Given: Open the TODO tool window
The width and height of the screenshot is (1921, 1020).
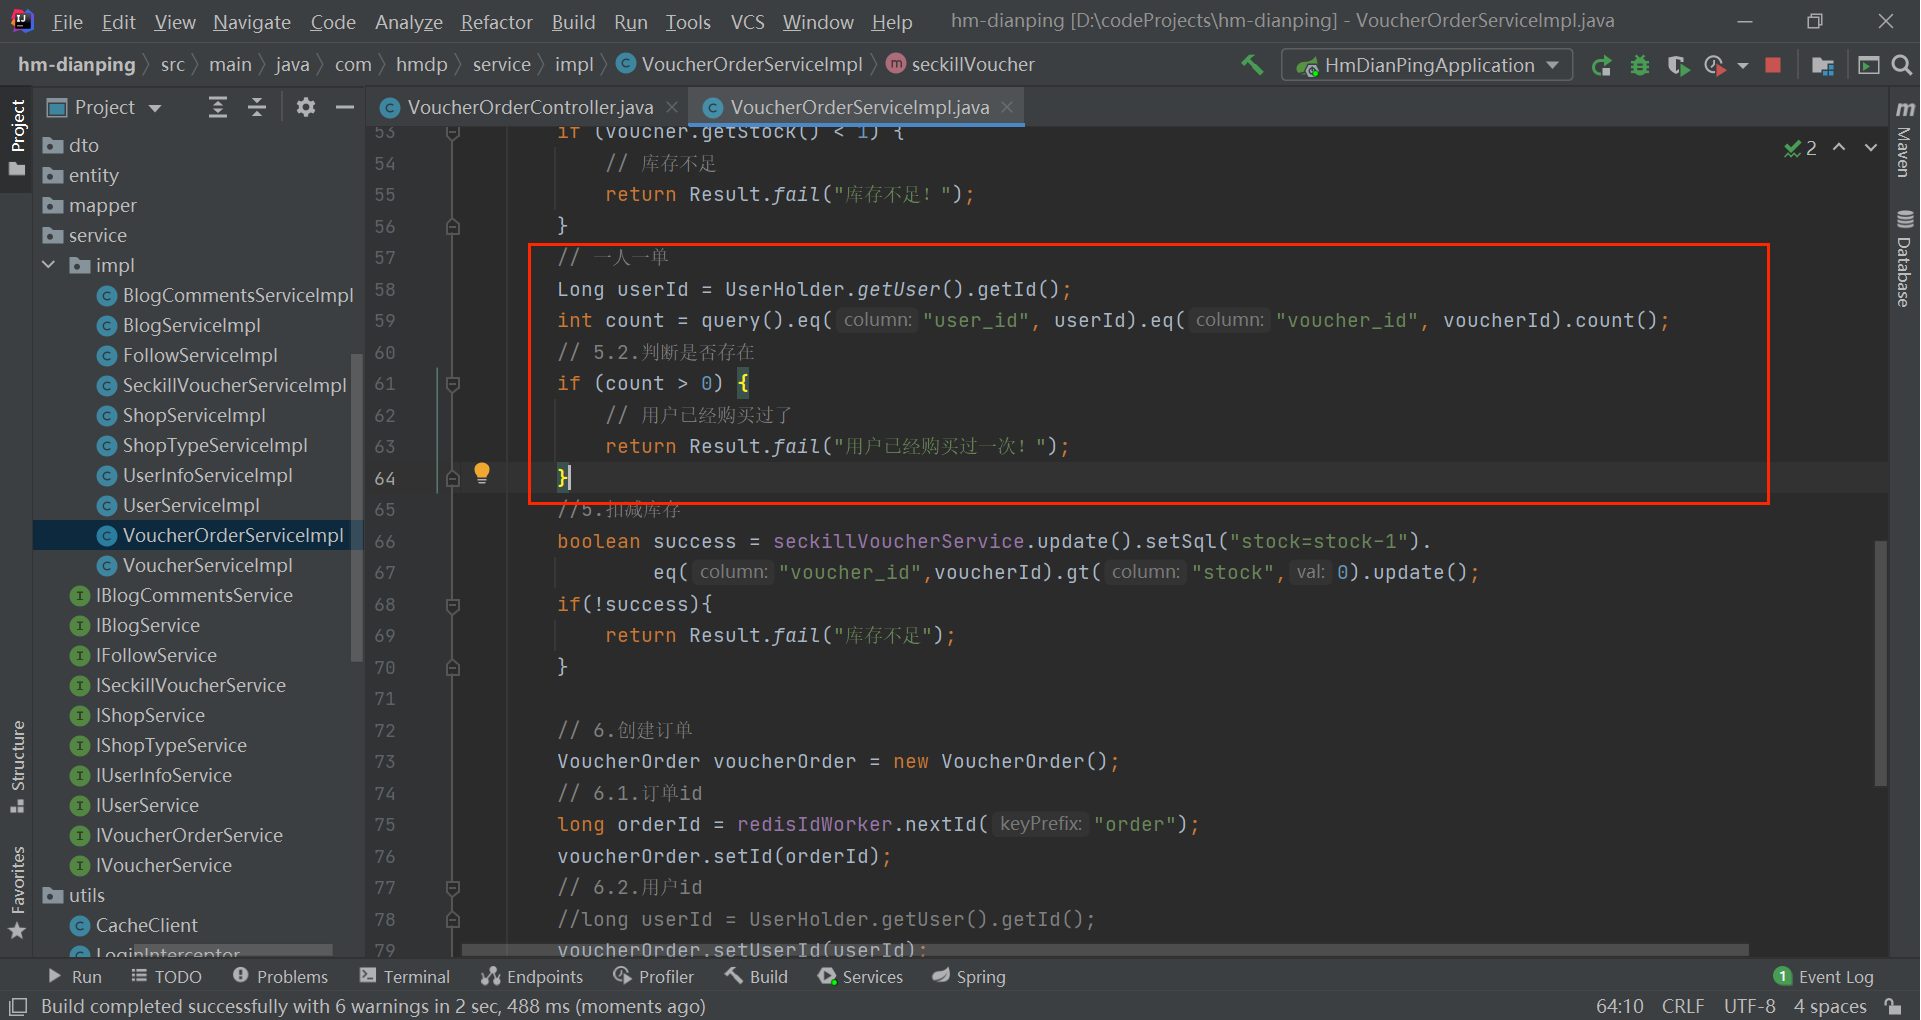Looking at the screenshot, I should point(166,977).
